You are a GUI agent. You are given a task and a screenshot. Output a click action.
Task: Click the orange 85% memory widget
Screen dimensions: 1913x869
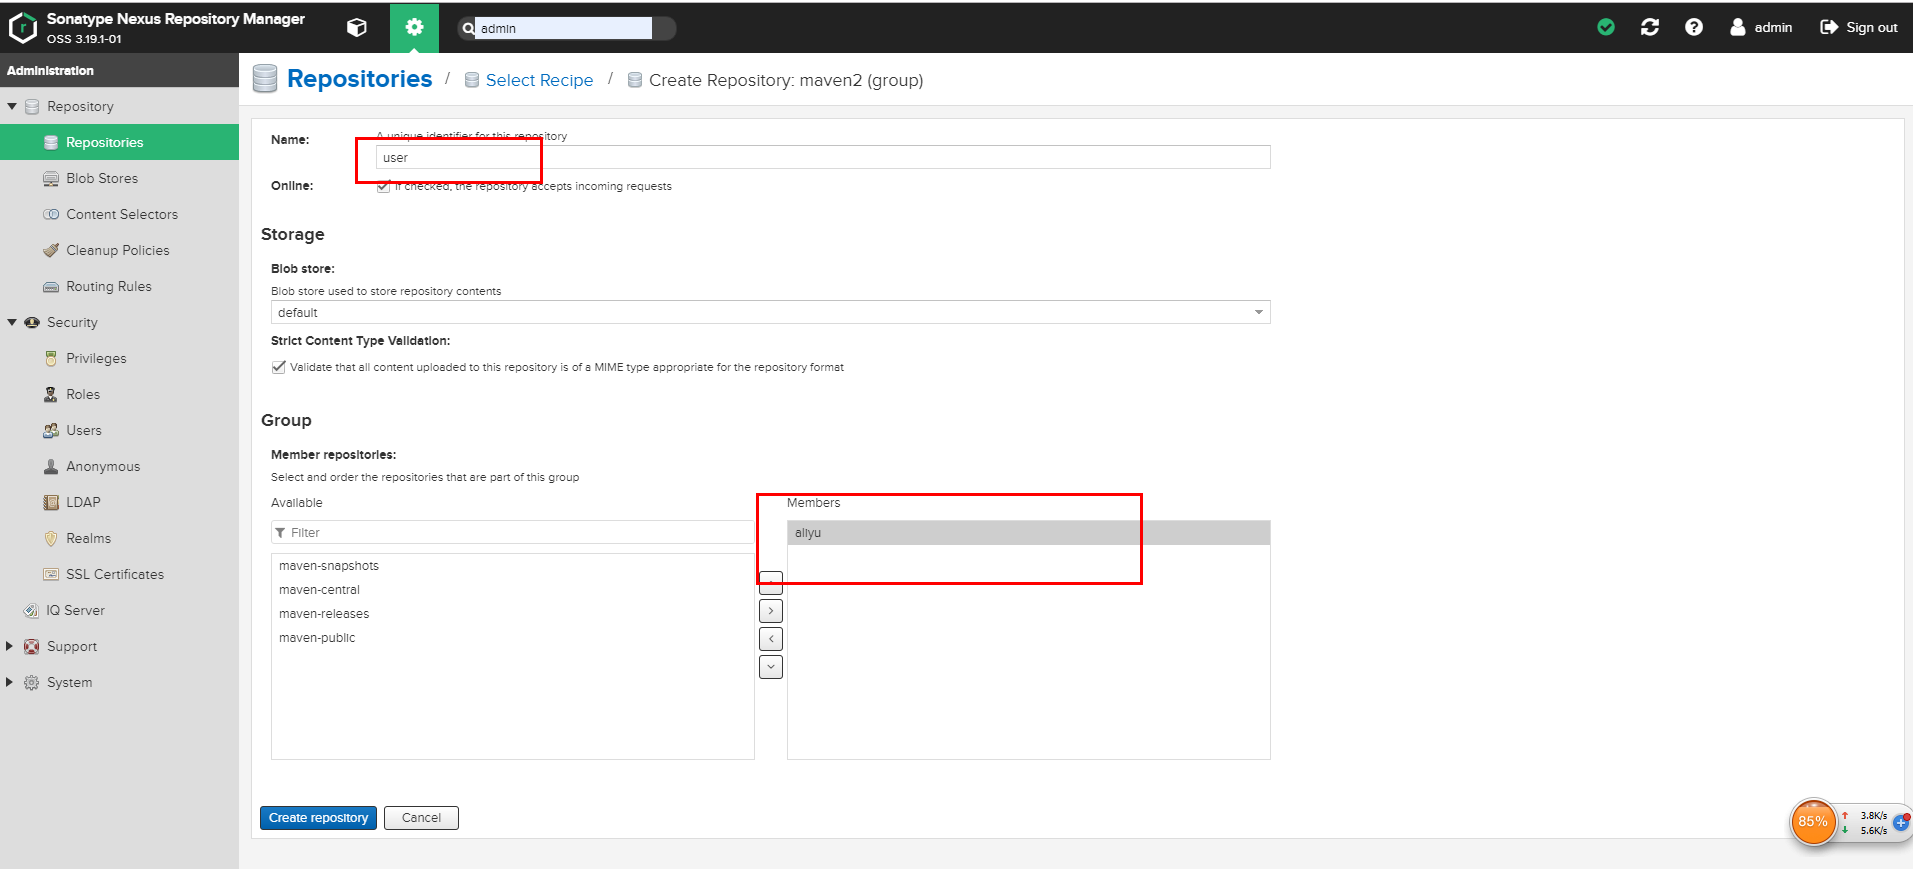1813,822
